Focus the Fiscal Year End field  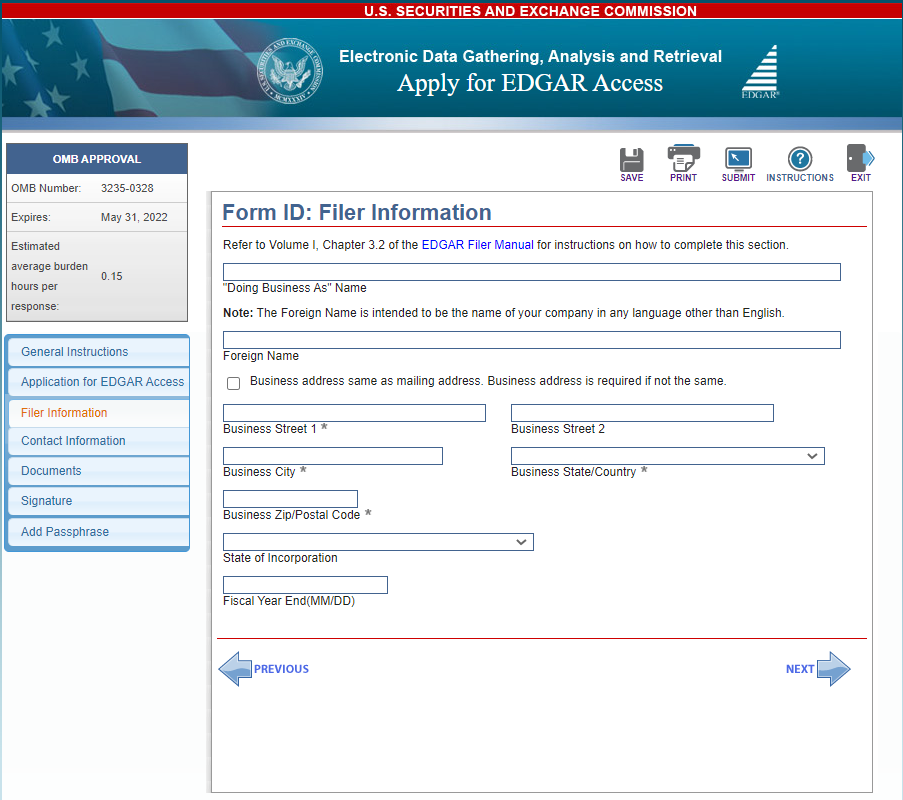(x=305, y=585)
